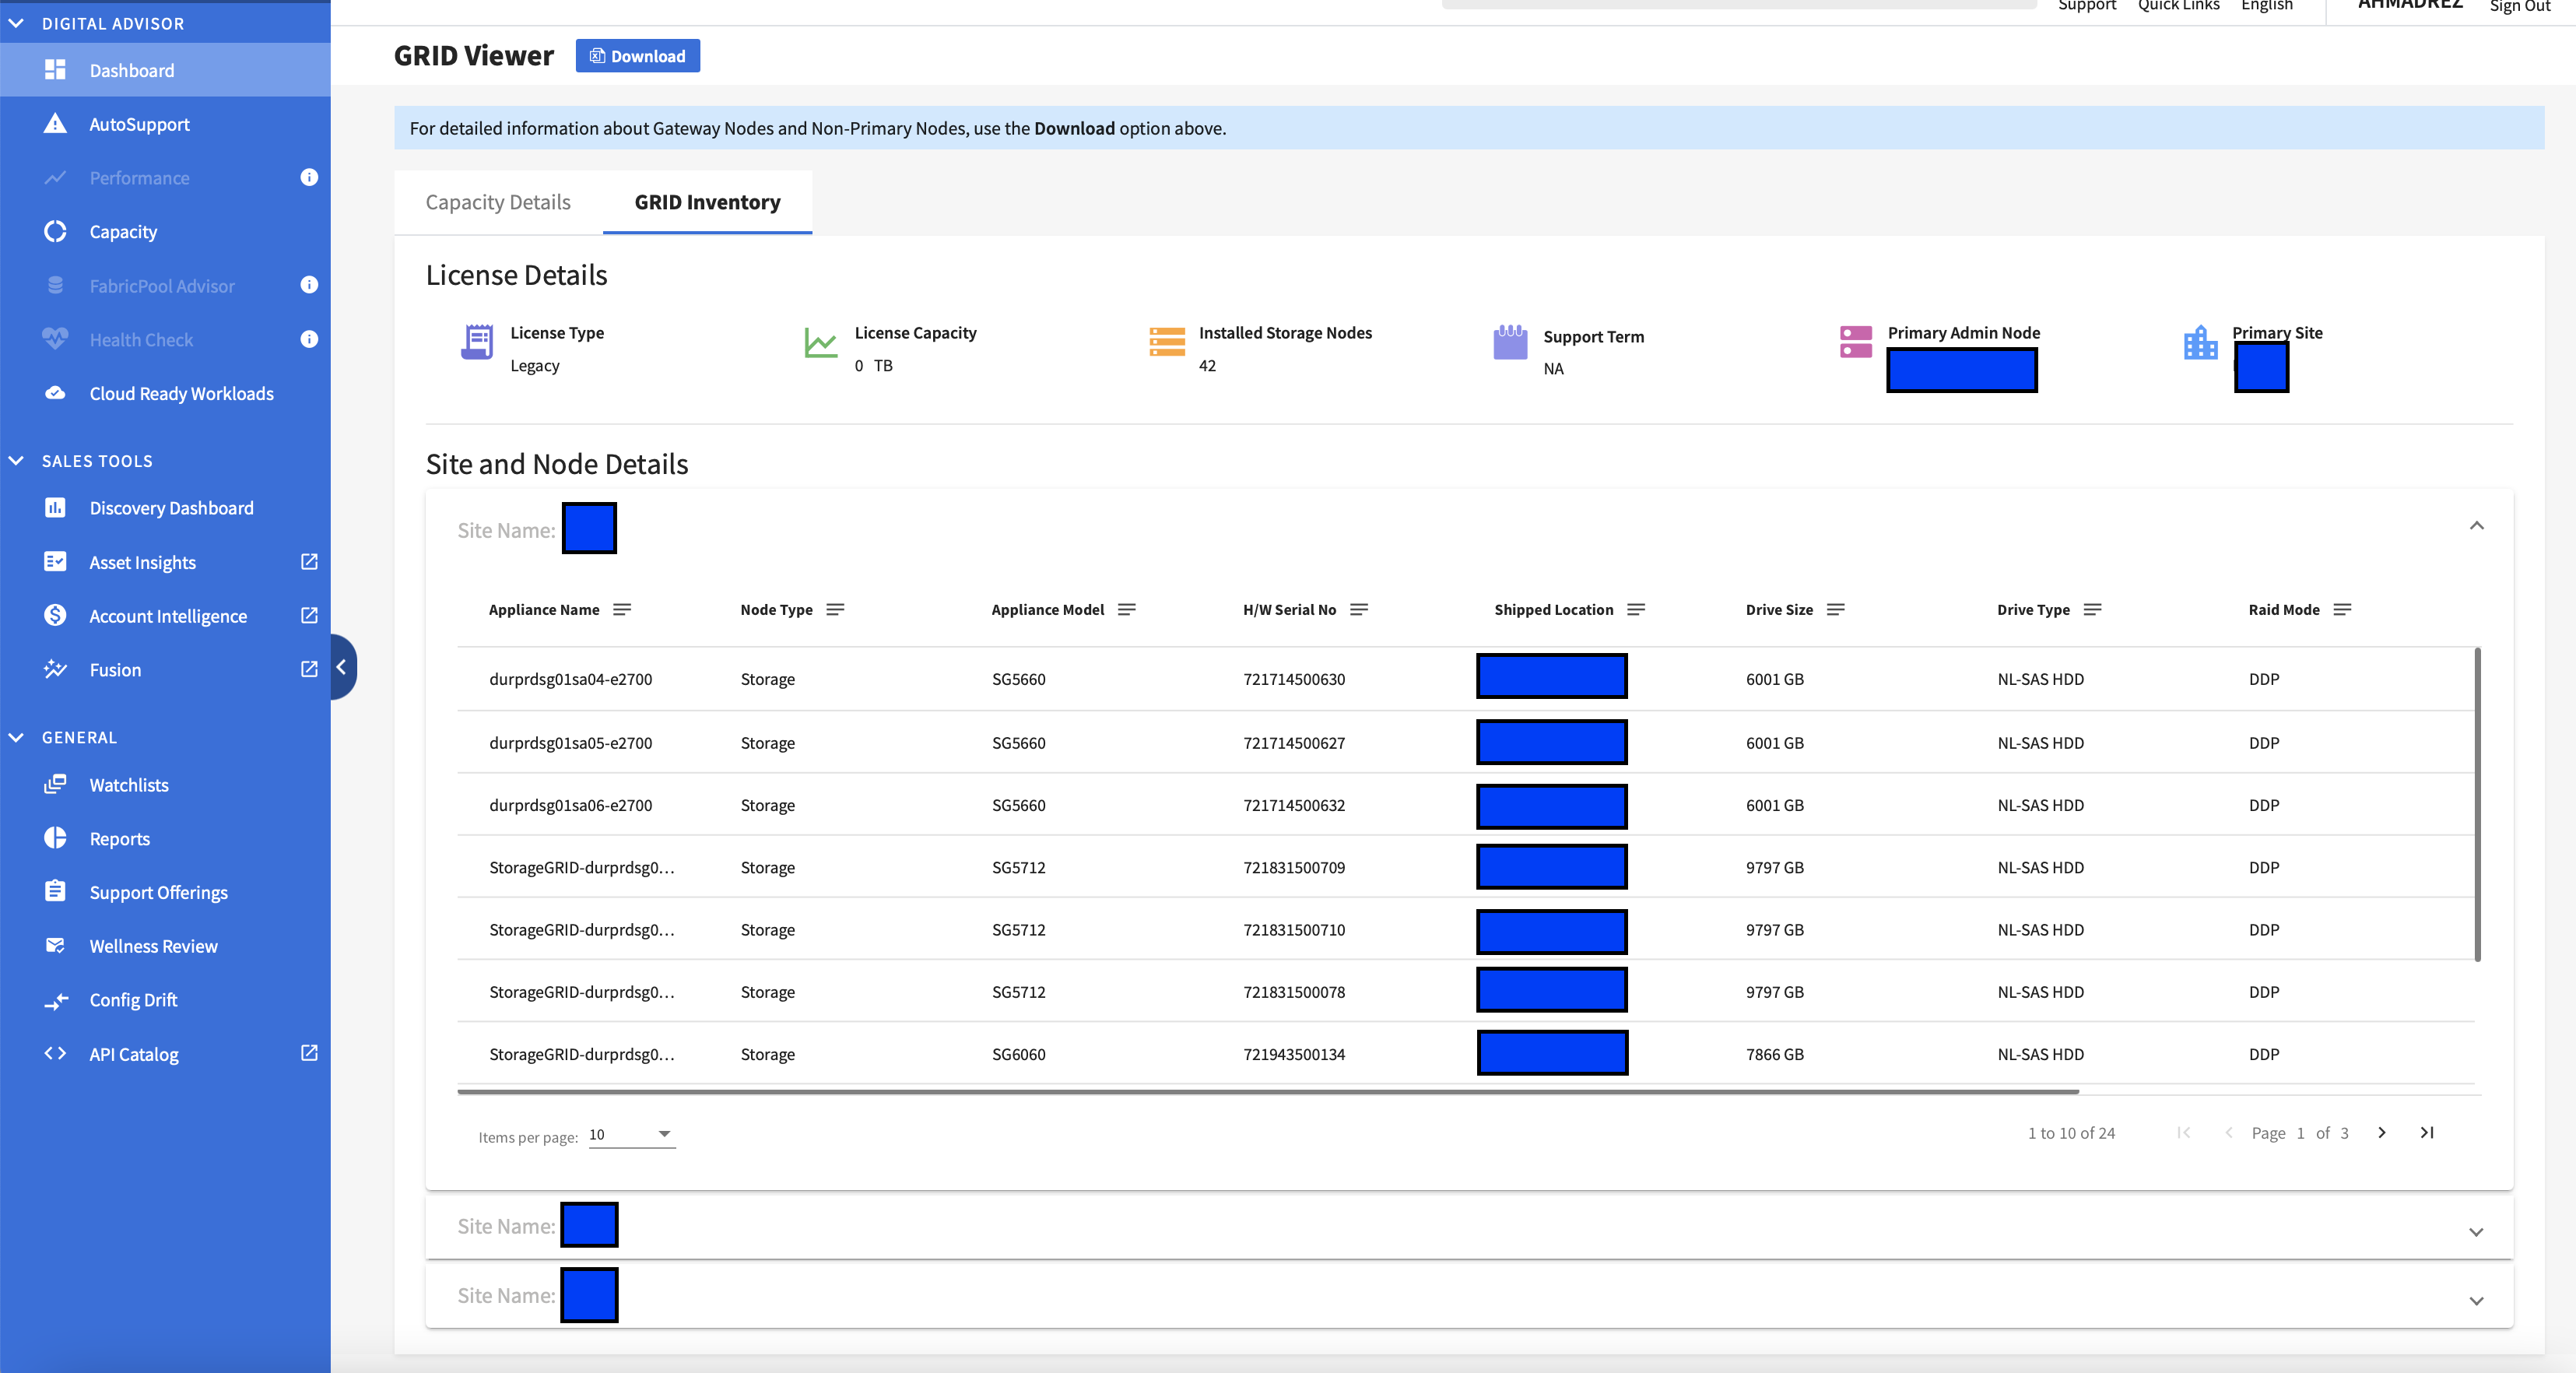Click the Performance info icon in sidebar
This screenshot has height=1373, width=2576.
[309, 177]
